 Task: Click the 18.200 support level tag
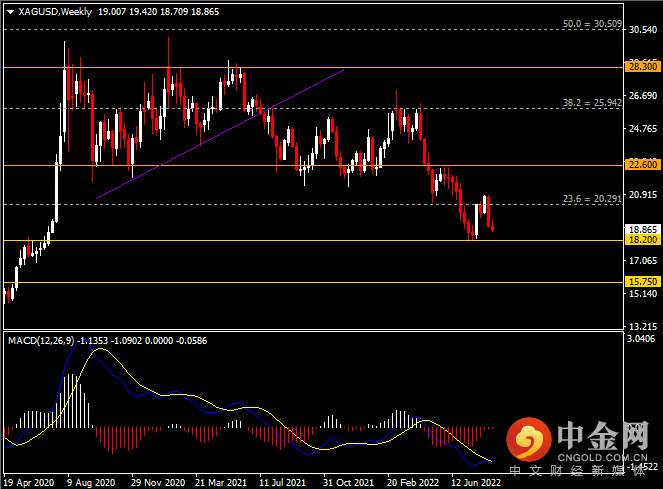point(640,240)
